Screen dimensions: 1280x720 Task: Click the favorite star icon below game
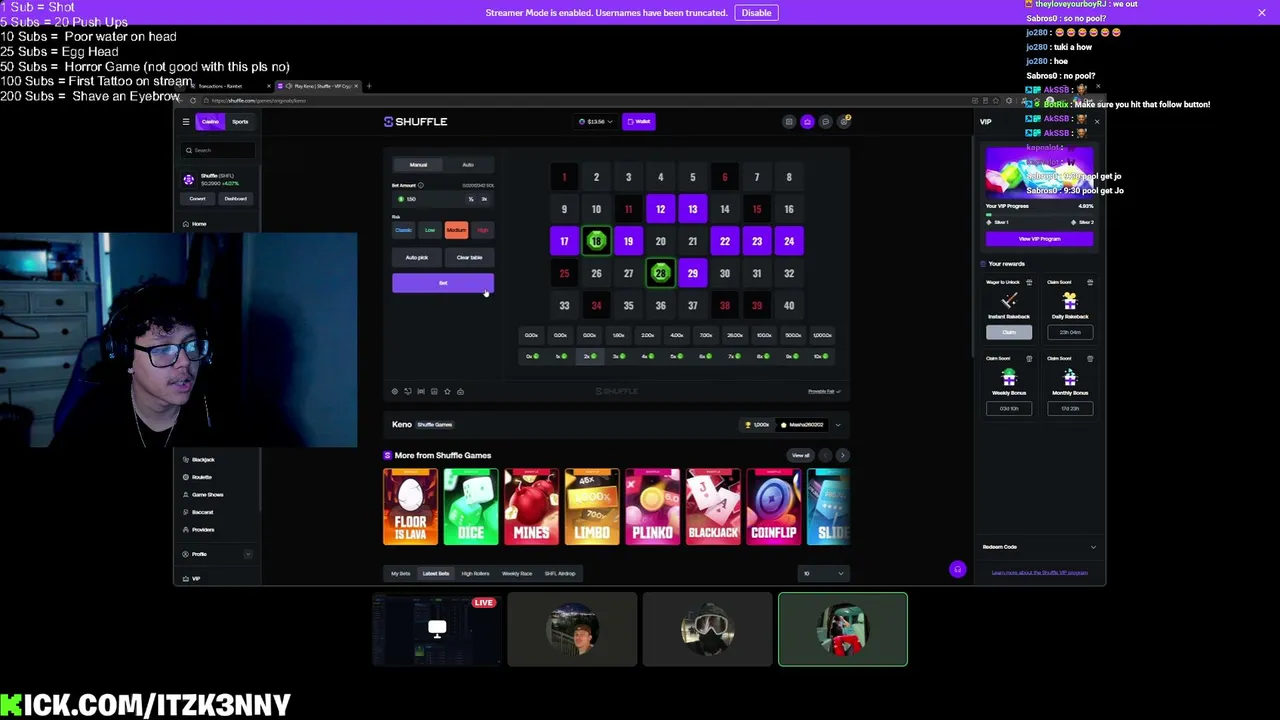click(x=447, y=391)
